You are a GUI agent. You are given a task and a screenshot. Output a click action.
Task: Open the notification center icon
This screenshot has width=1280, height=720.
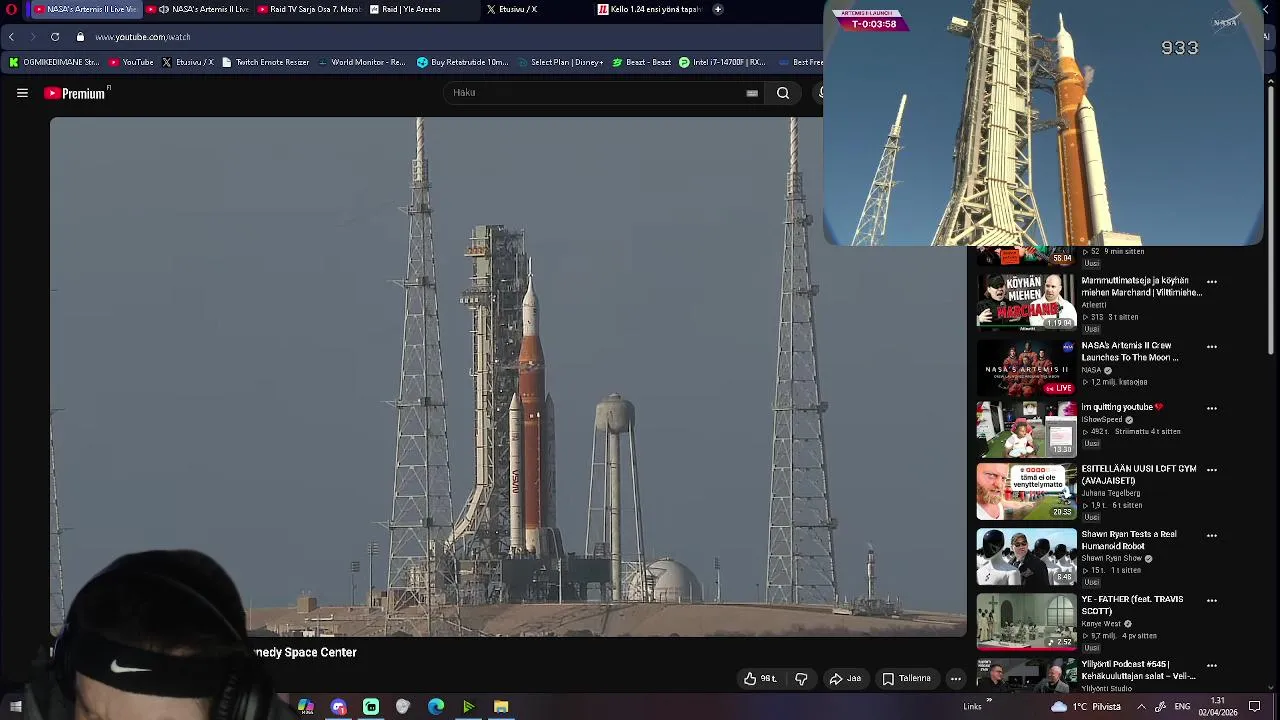[x=1255, y=707]
